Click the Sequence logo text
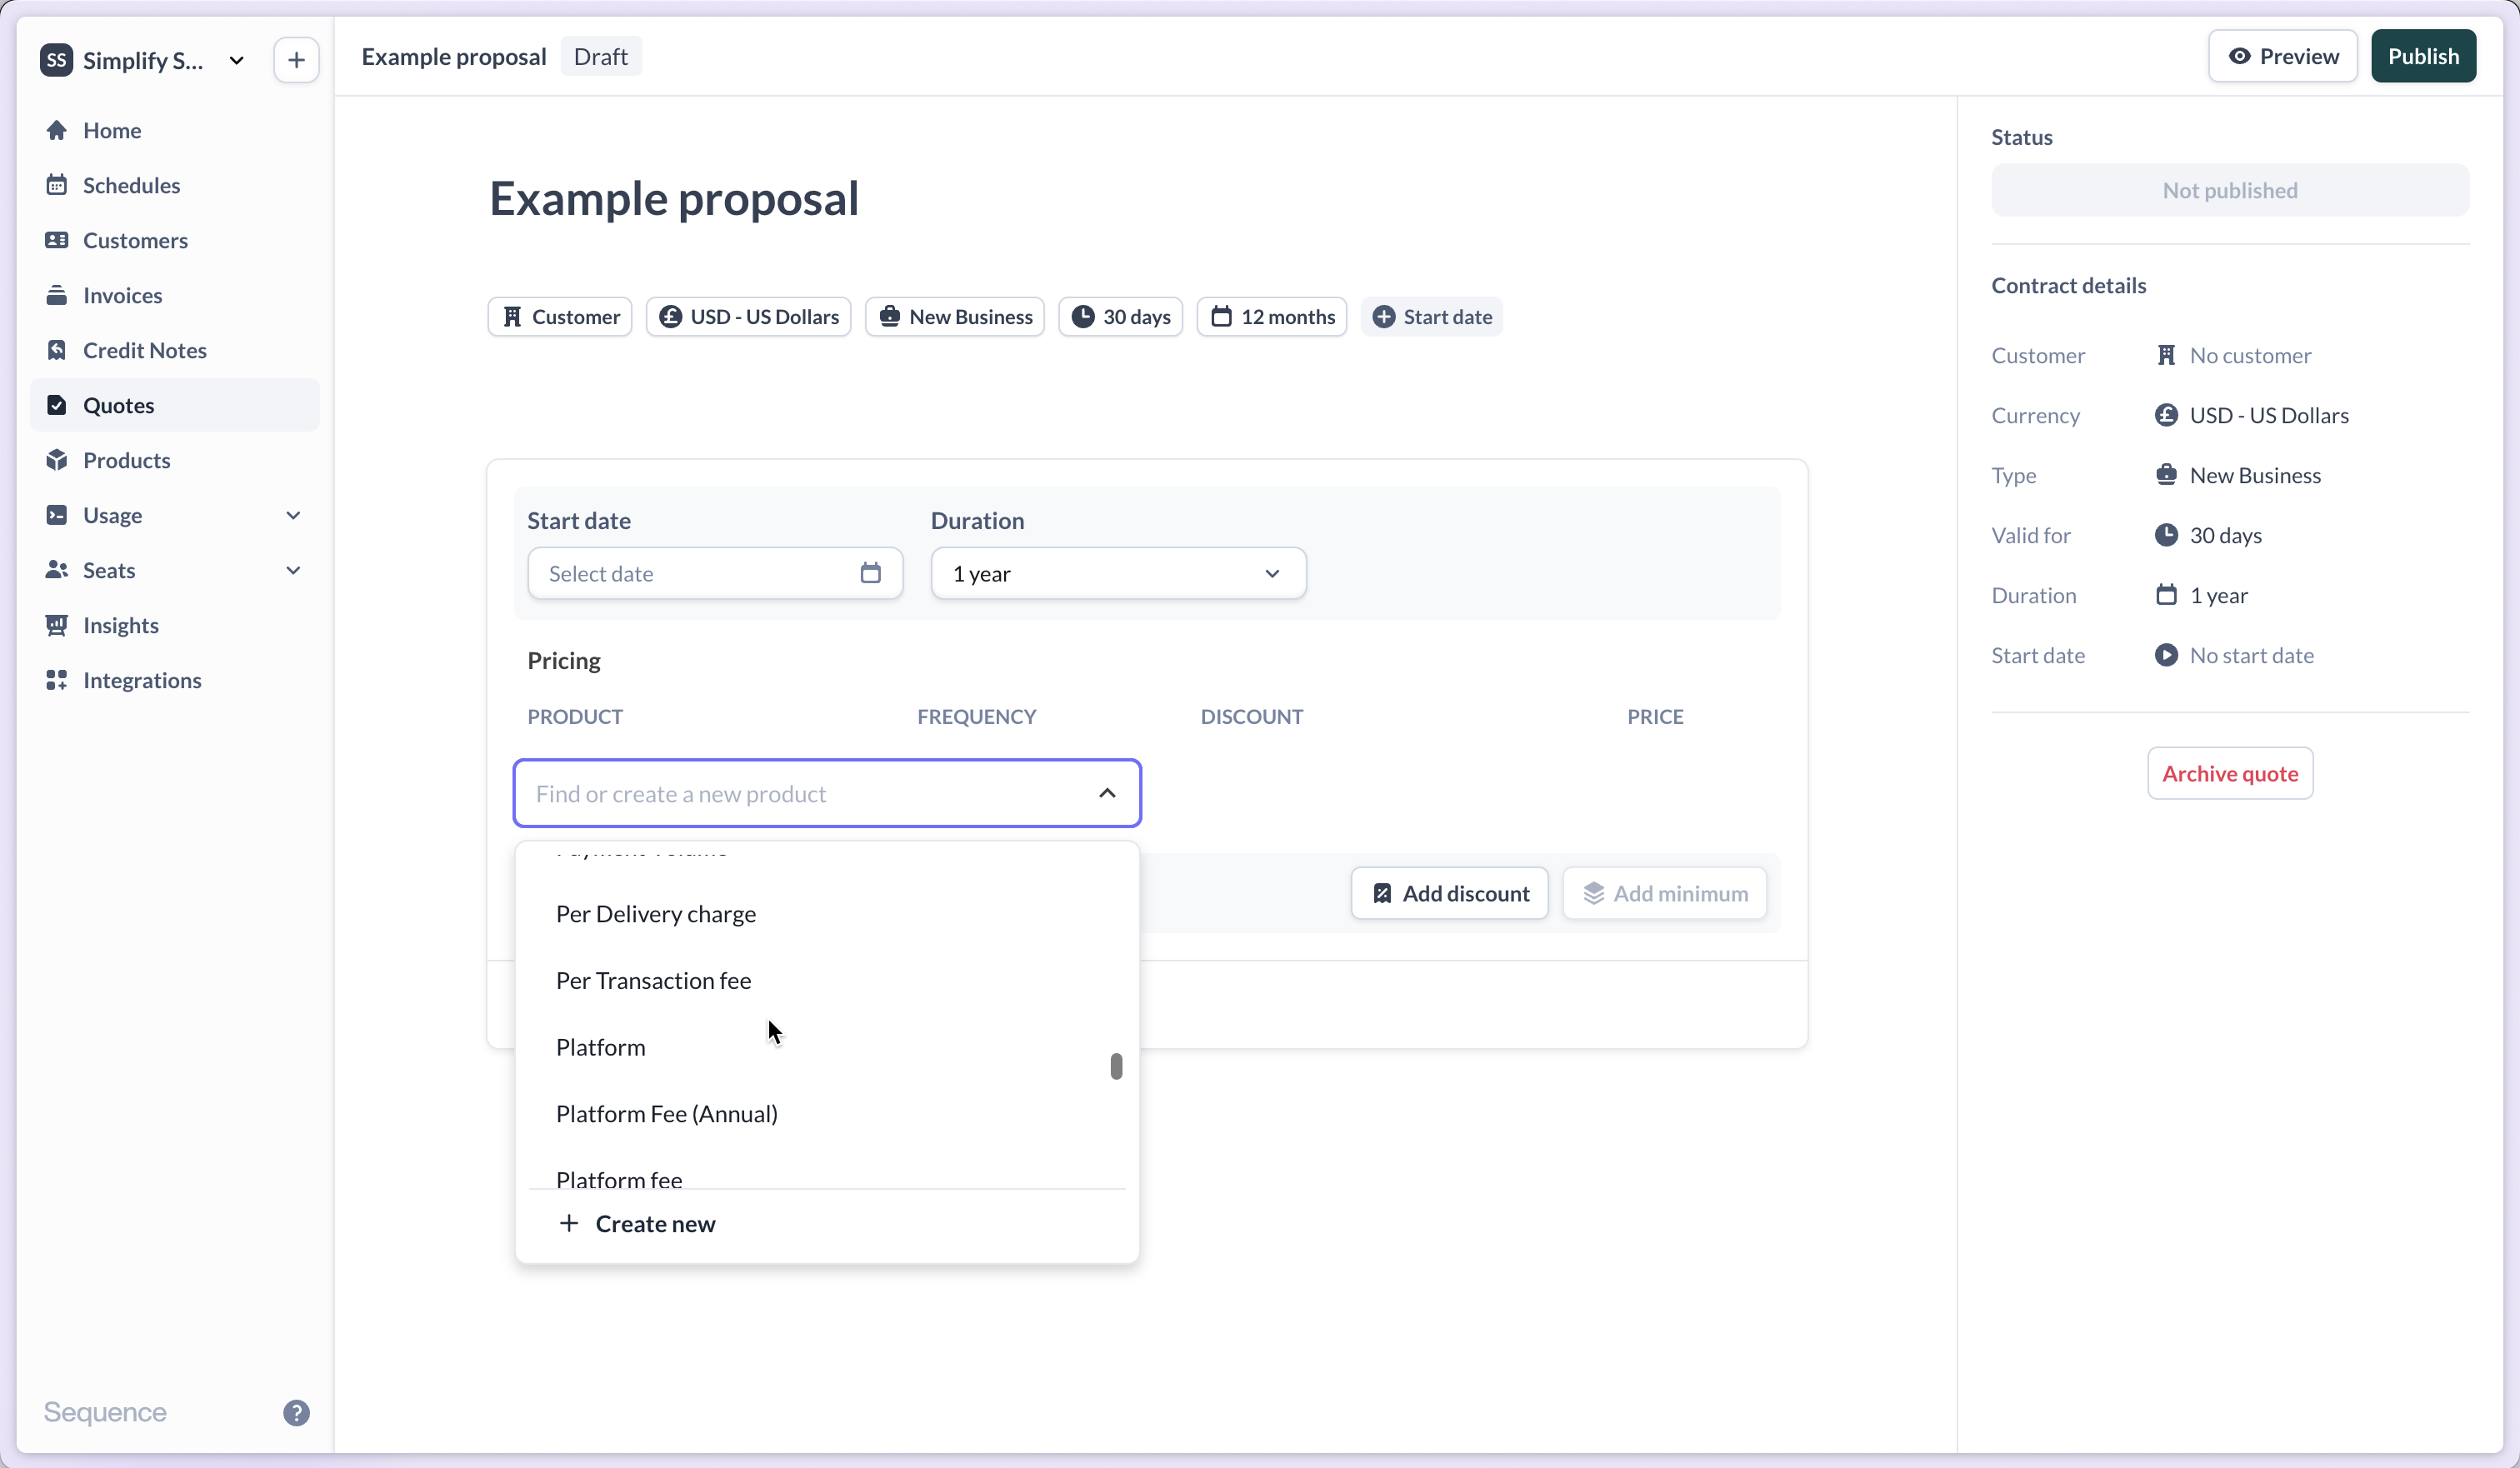Image resolution: width=2520 pixels, height=1468 pixels. point(105,1412)
